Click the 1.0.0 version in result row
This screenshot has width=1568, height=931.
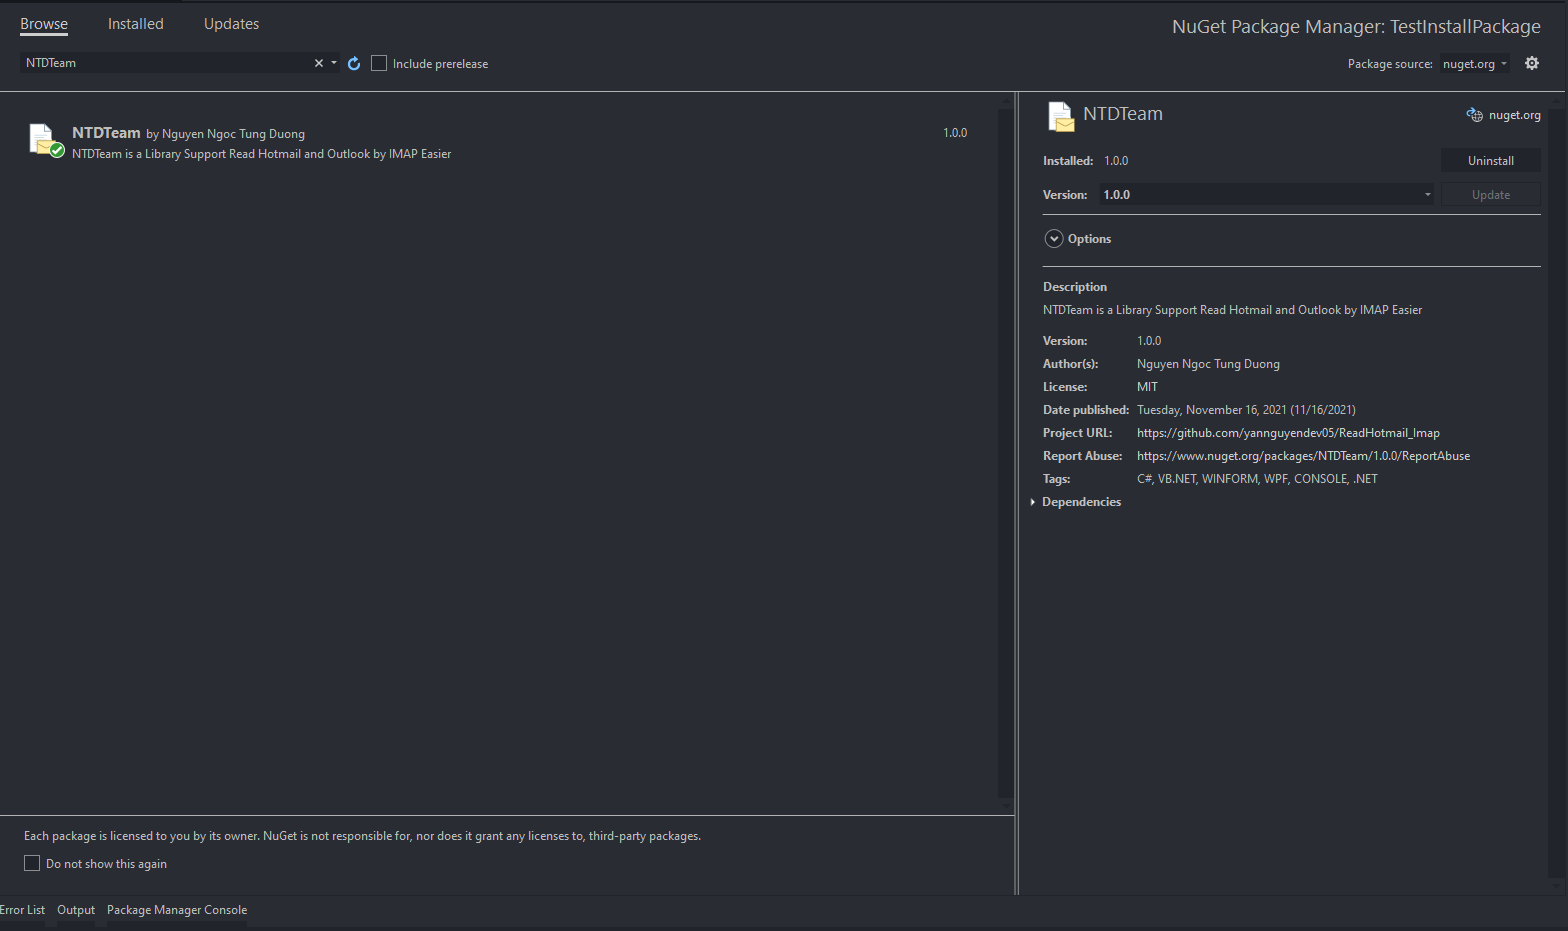[x=955, y=133]
